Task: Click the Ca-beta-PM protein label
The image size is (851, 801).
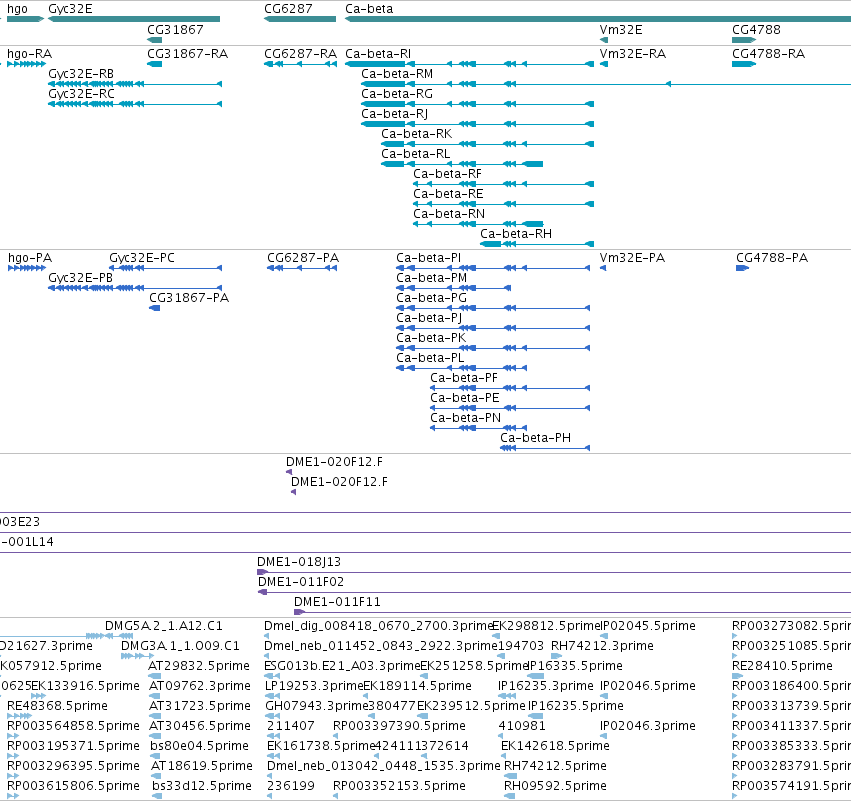Action: 431,278
